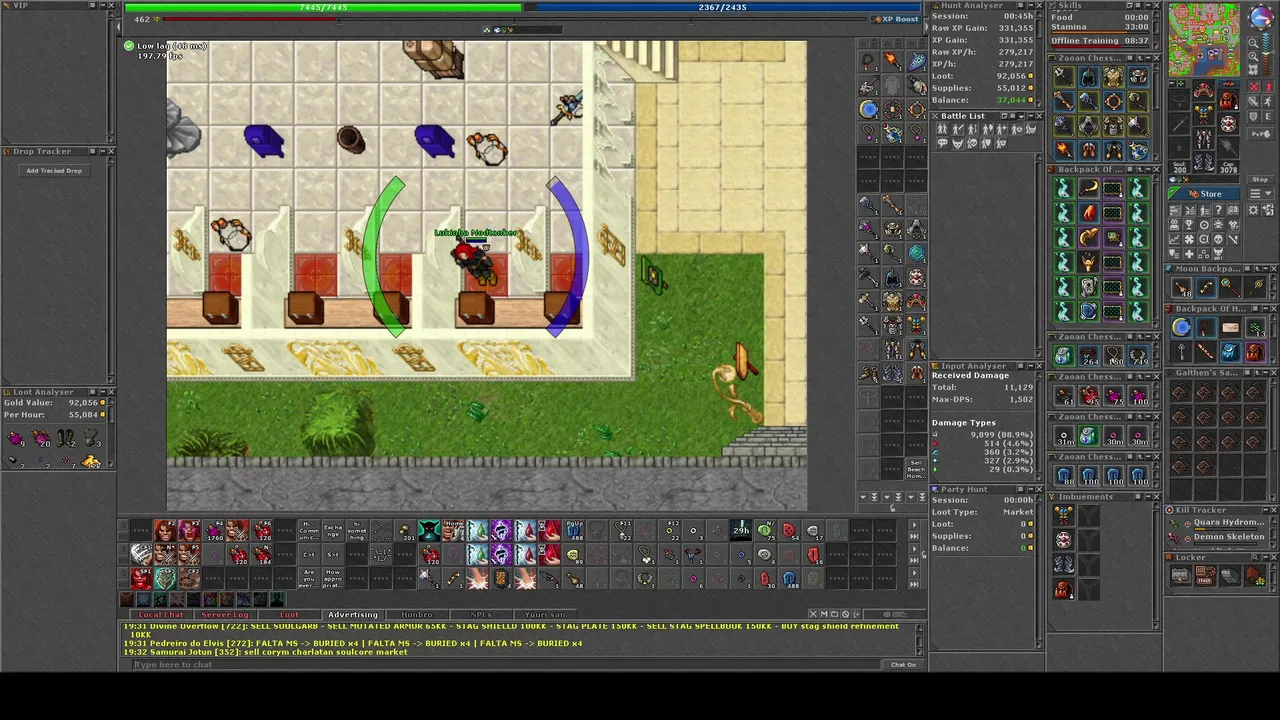1280x720 pixels.
Task: Click the health bar
Action: pyautogui.click(x=322, y=7)
